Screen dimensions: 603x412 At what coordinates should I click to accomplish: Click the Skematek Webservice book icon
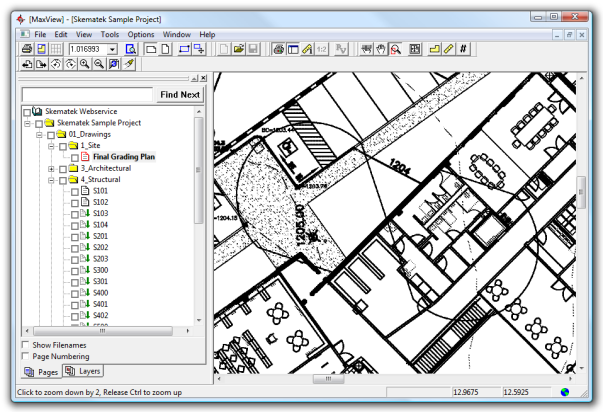(37, 111)
